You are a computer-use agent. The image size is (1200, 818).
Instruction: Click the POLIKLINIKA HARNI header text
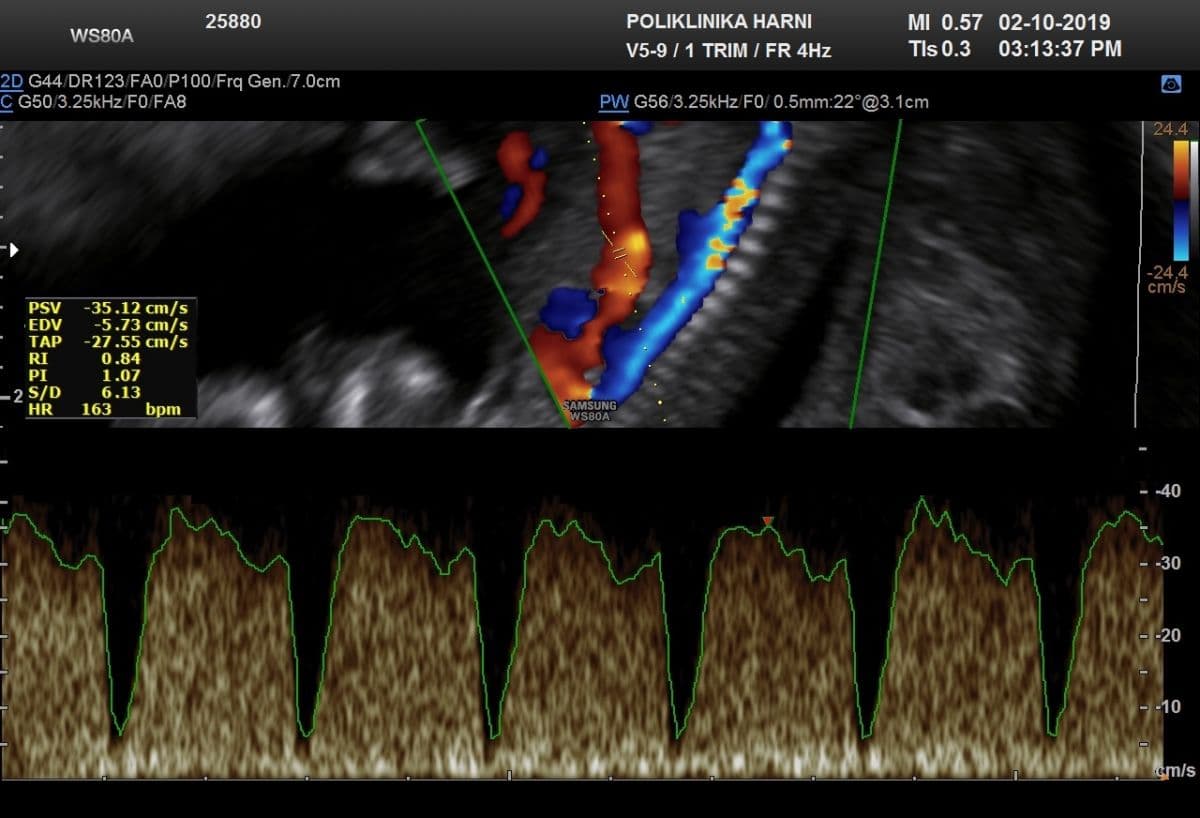click(x=718, y=22)
